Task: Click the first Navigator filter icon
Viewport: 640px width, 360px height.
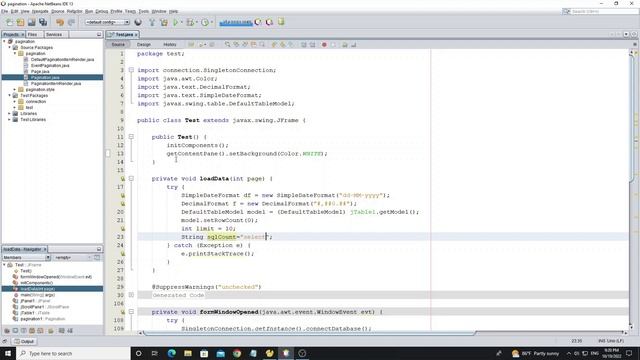Action: tap(7, 331)
